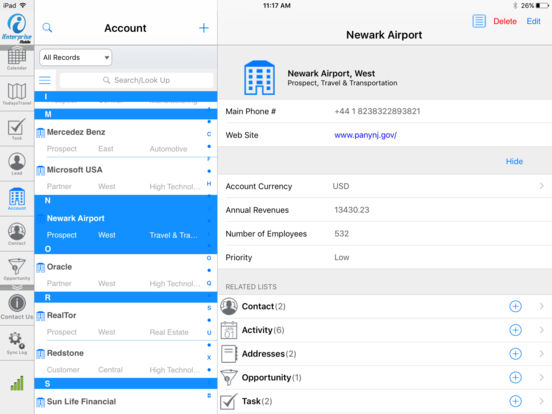Select the Sun Life Financial account

click(x=126, y=402)
